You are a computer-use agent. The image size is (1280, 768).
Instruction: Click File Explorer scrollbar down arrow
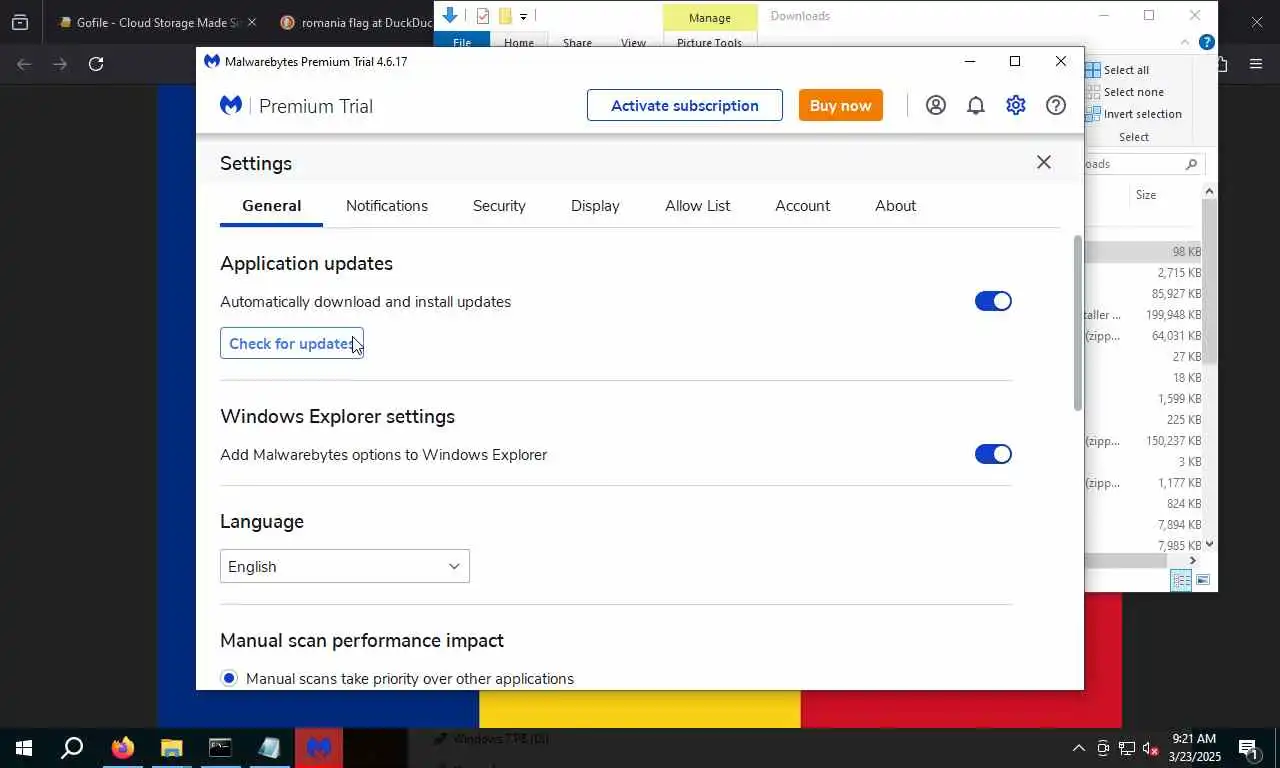click(x=1209, y=544)
